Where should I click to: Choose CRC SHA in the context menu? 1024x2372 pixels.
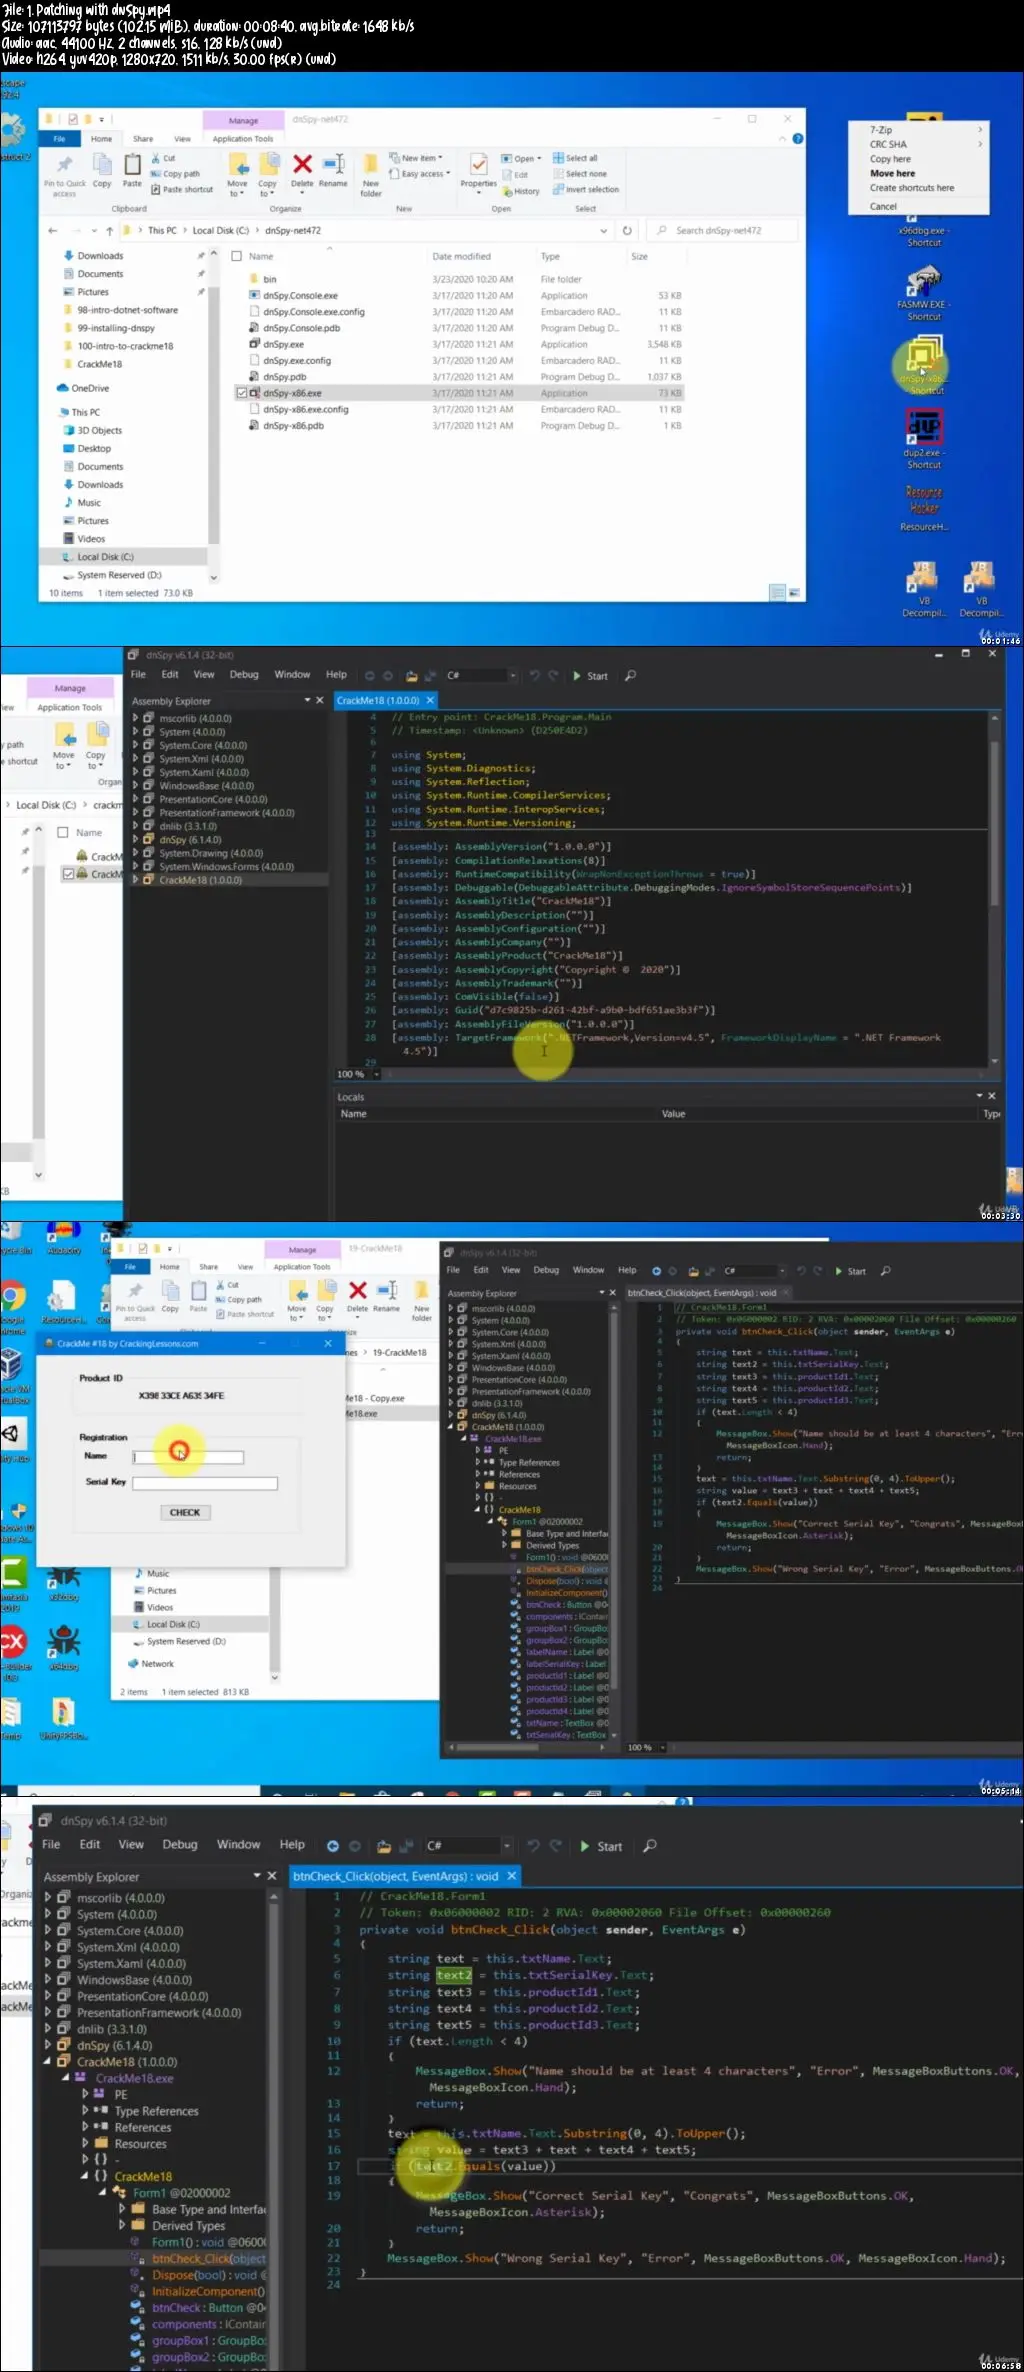coord(918,145)
